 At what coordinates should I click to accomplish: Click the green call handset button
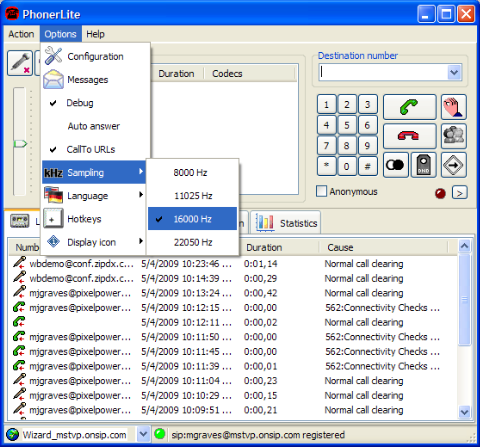coord(409,107)
